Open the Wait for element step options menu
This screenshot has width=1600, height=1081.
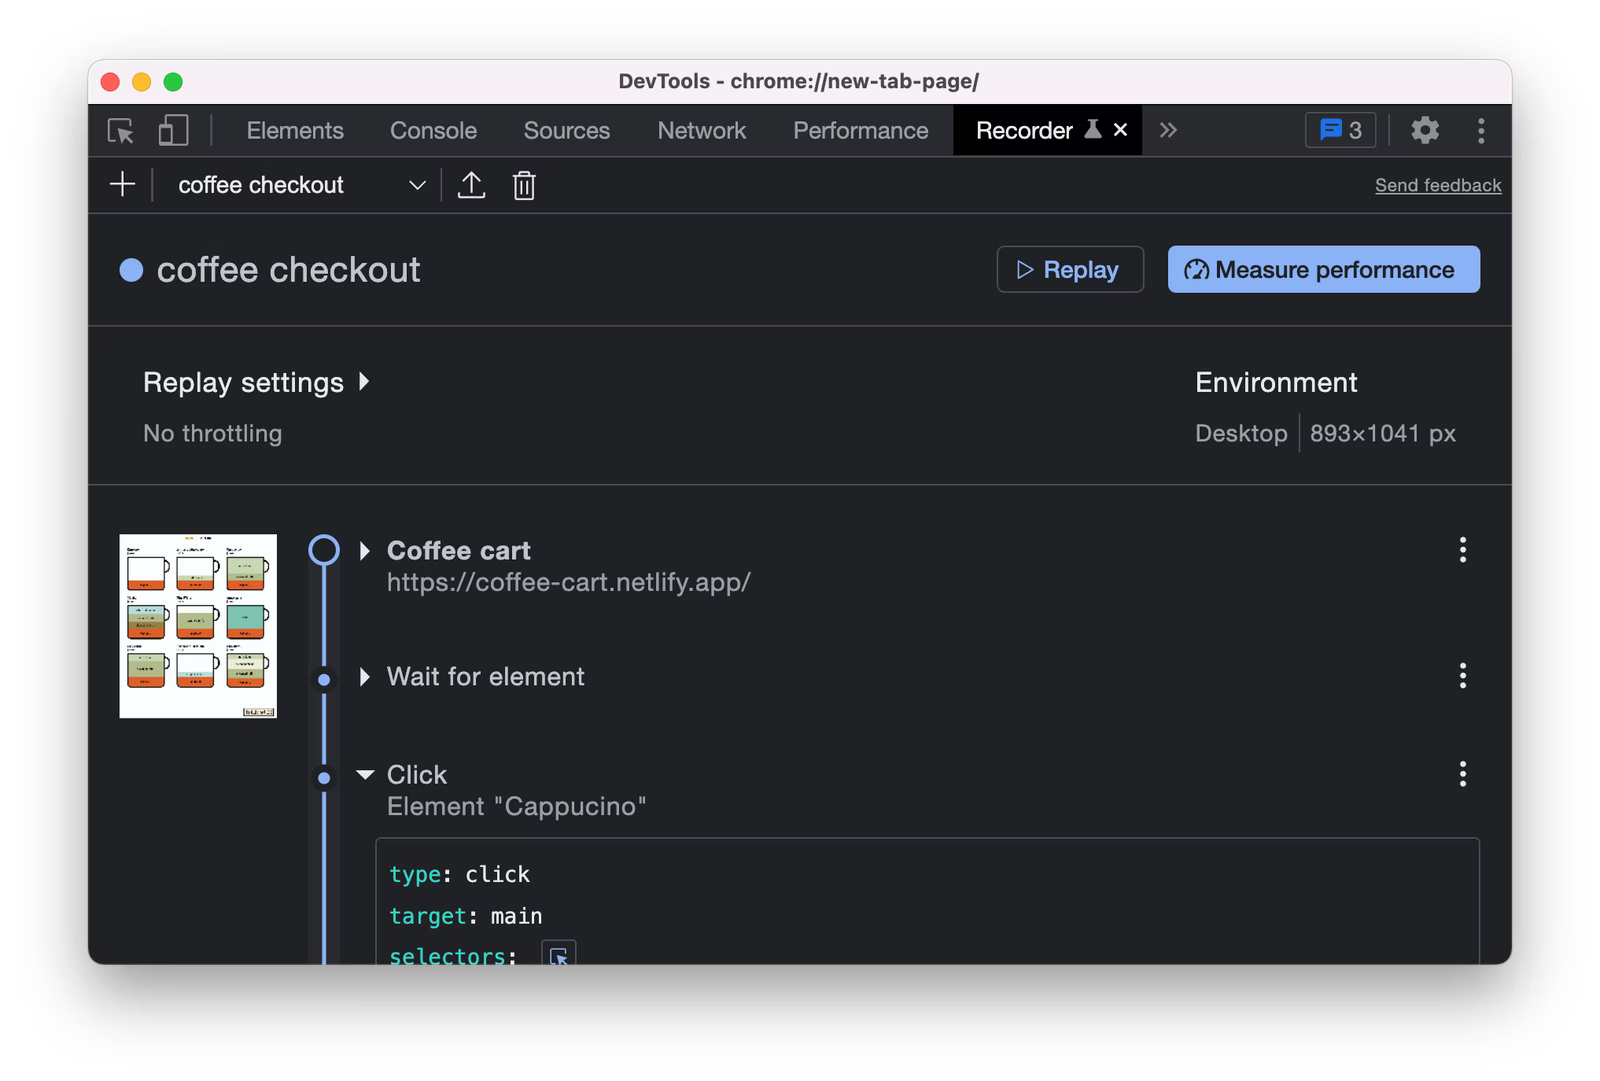(1462, 676)
